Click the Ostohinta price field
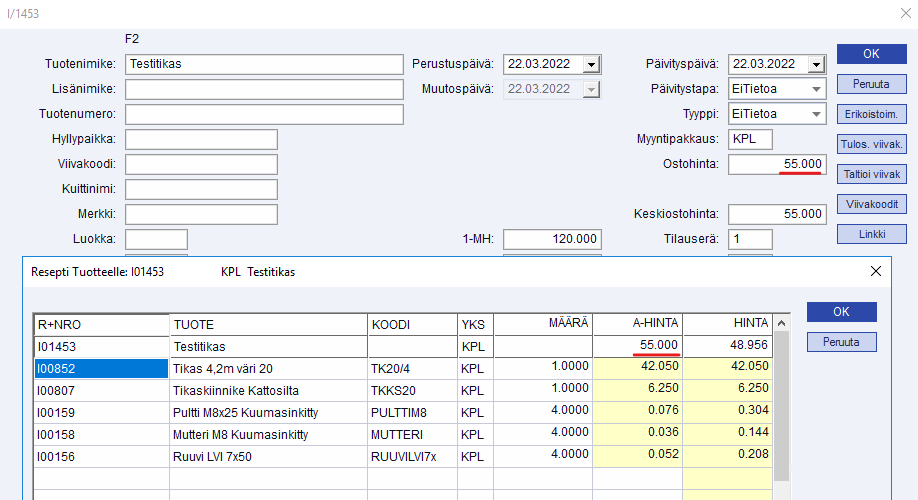This screenshot has width=918, height=500. coord(777,164)
